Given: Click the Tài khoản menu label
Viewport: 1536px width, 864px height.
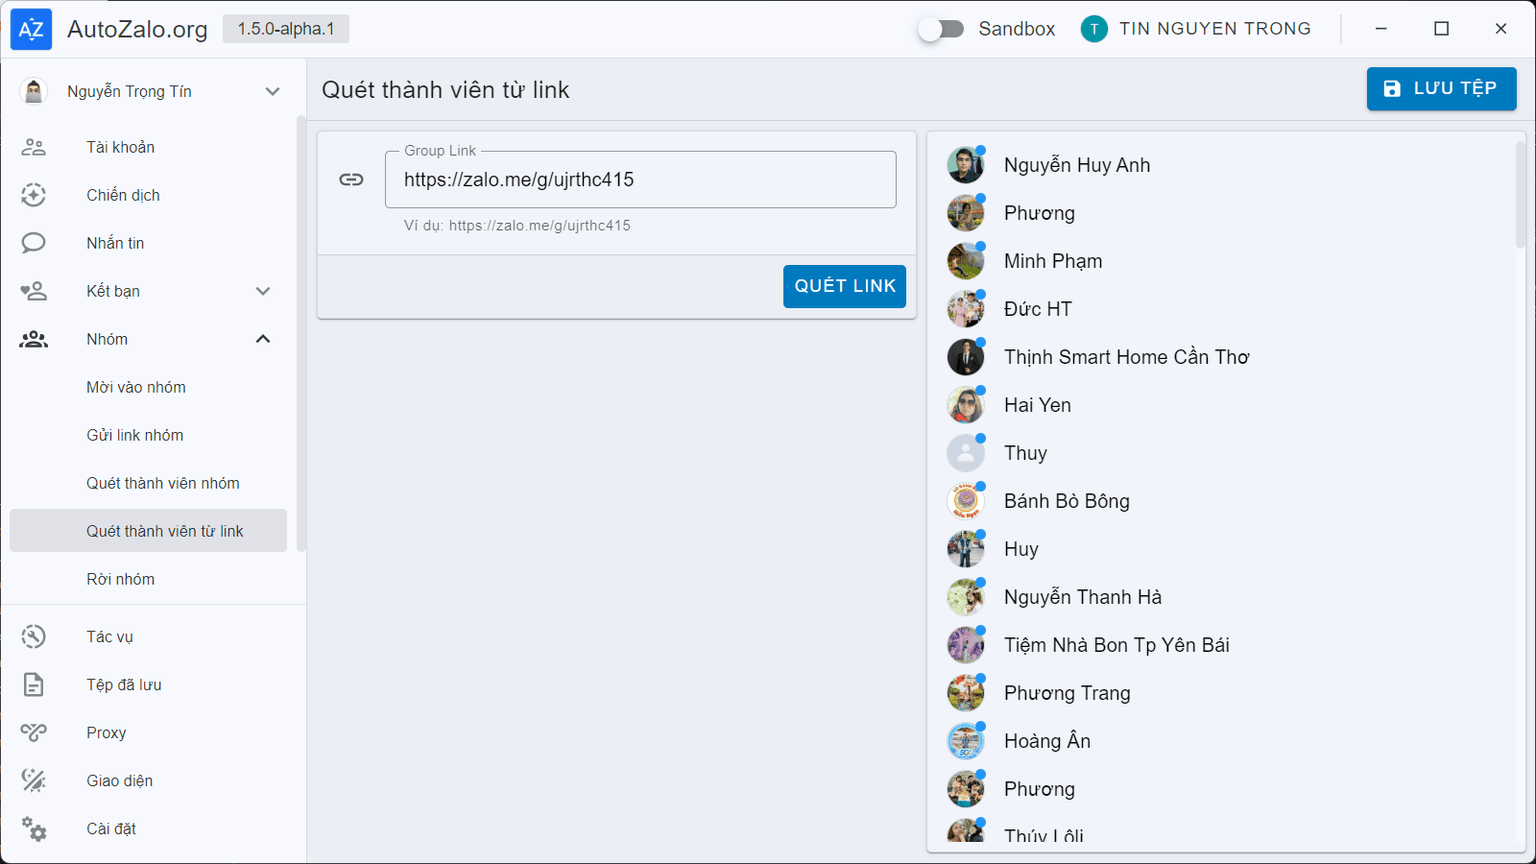Looking at the screenshot, I should pos(121,147).
